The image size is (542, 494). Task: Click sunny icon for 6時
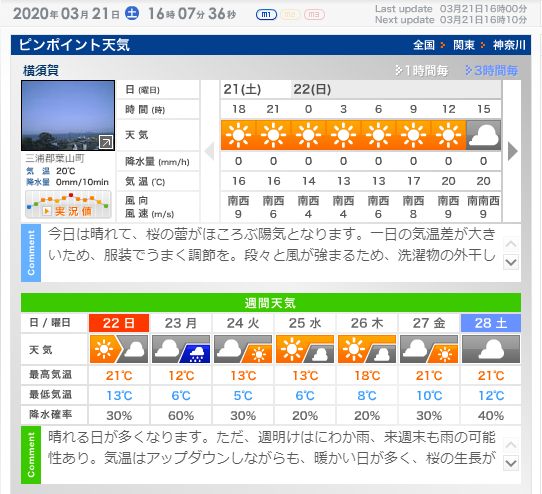pyautogui.click(x=378, y=135)
